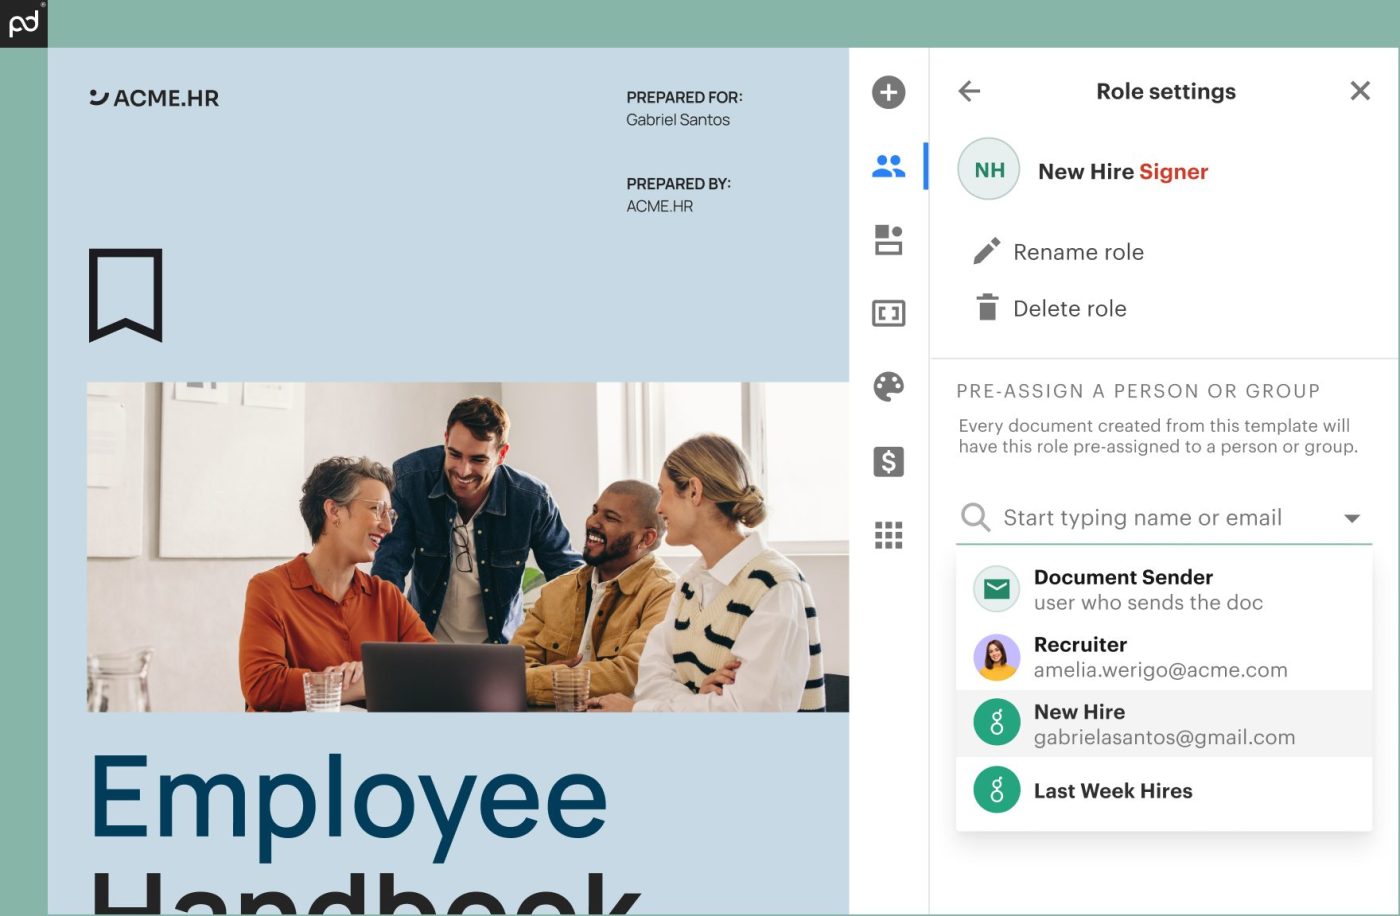Viewport: 1400px width, 916px height.
Task: Open the Add content plus icon
Action: (888, 92)
